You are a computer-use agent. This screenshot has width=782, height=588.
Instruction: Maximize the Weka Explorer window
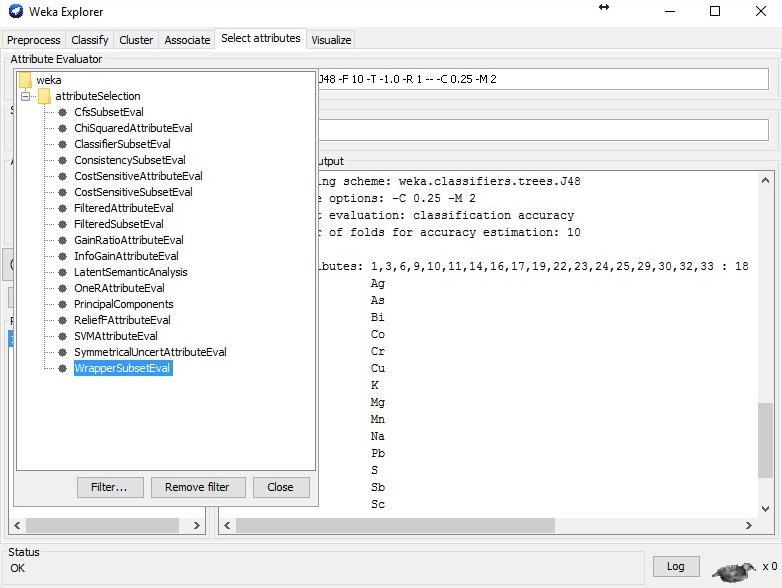click(715, 11)
